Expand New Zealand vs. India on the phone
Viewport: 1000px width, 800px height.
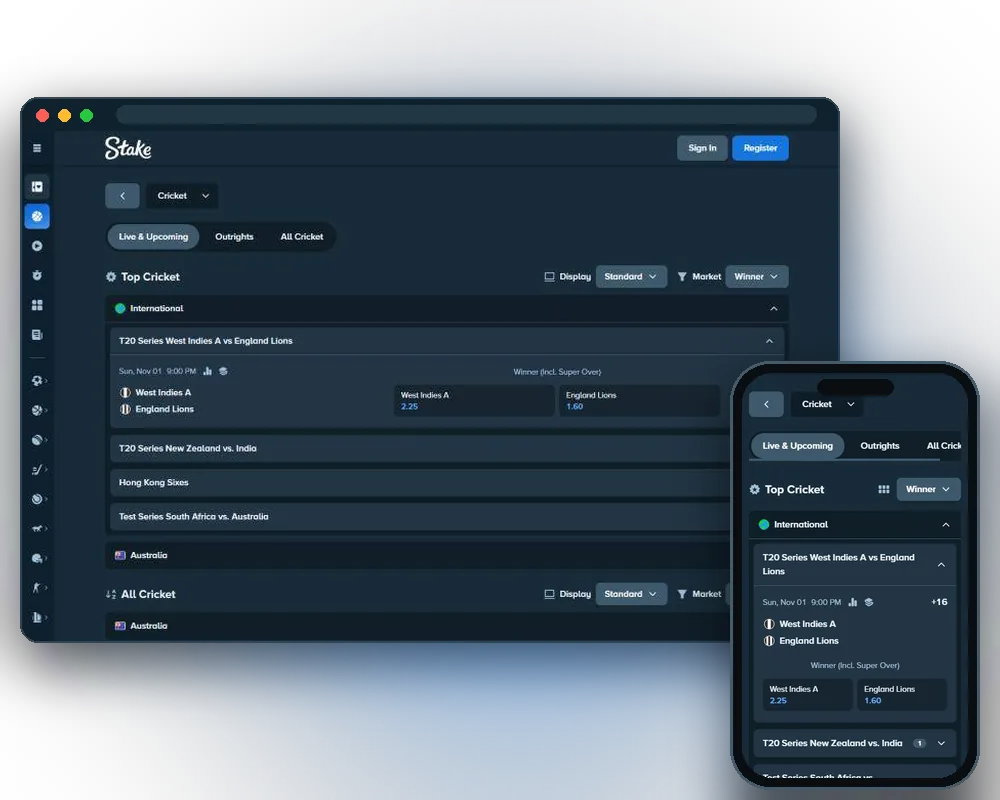941,743
